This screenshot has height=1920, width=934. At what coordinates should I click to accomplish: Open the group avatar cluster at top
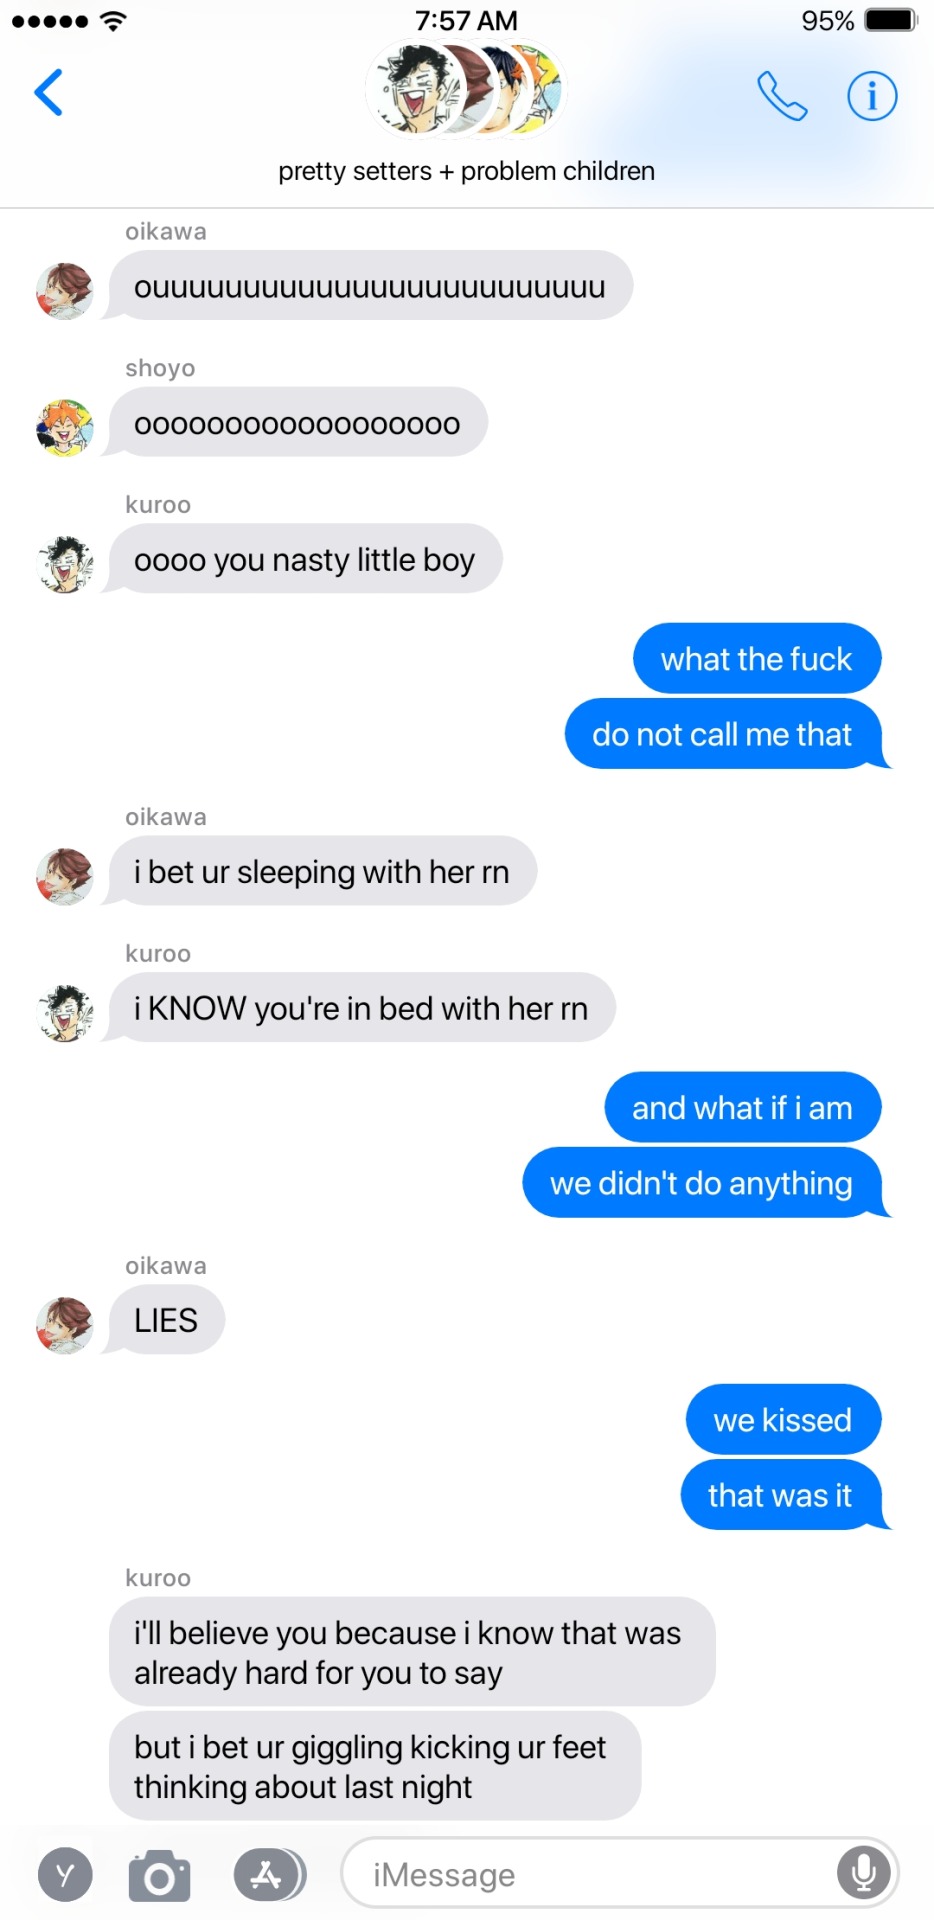coord(466,90)
